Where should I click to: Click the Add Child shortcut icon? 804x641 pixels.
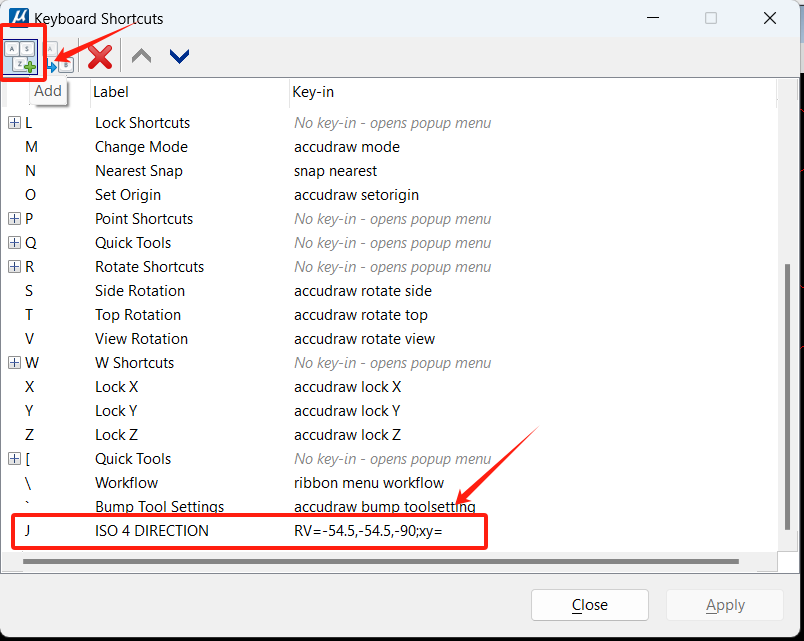point(59,58)
